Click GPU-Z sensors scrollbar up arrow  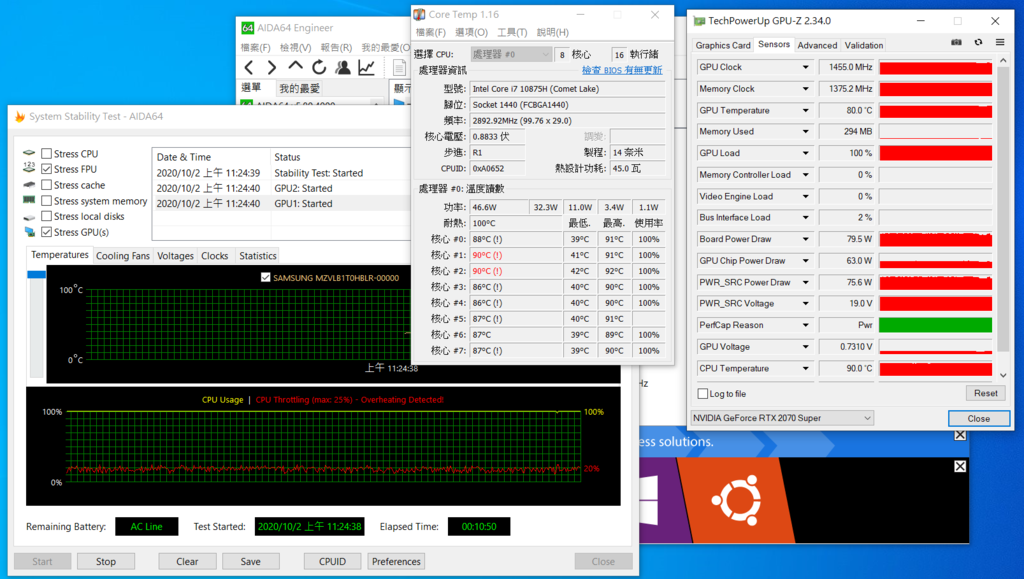coord(1003,61)
